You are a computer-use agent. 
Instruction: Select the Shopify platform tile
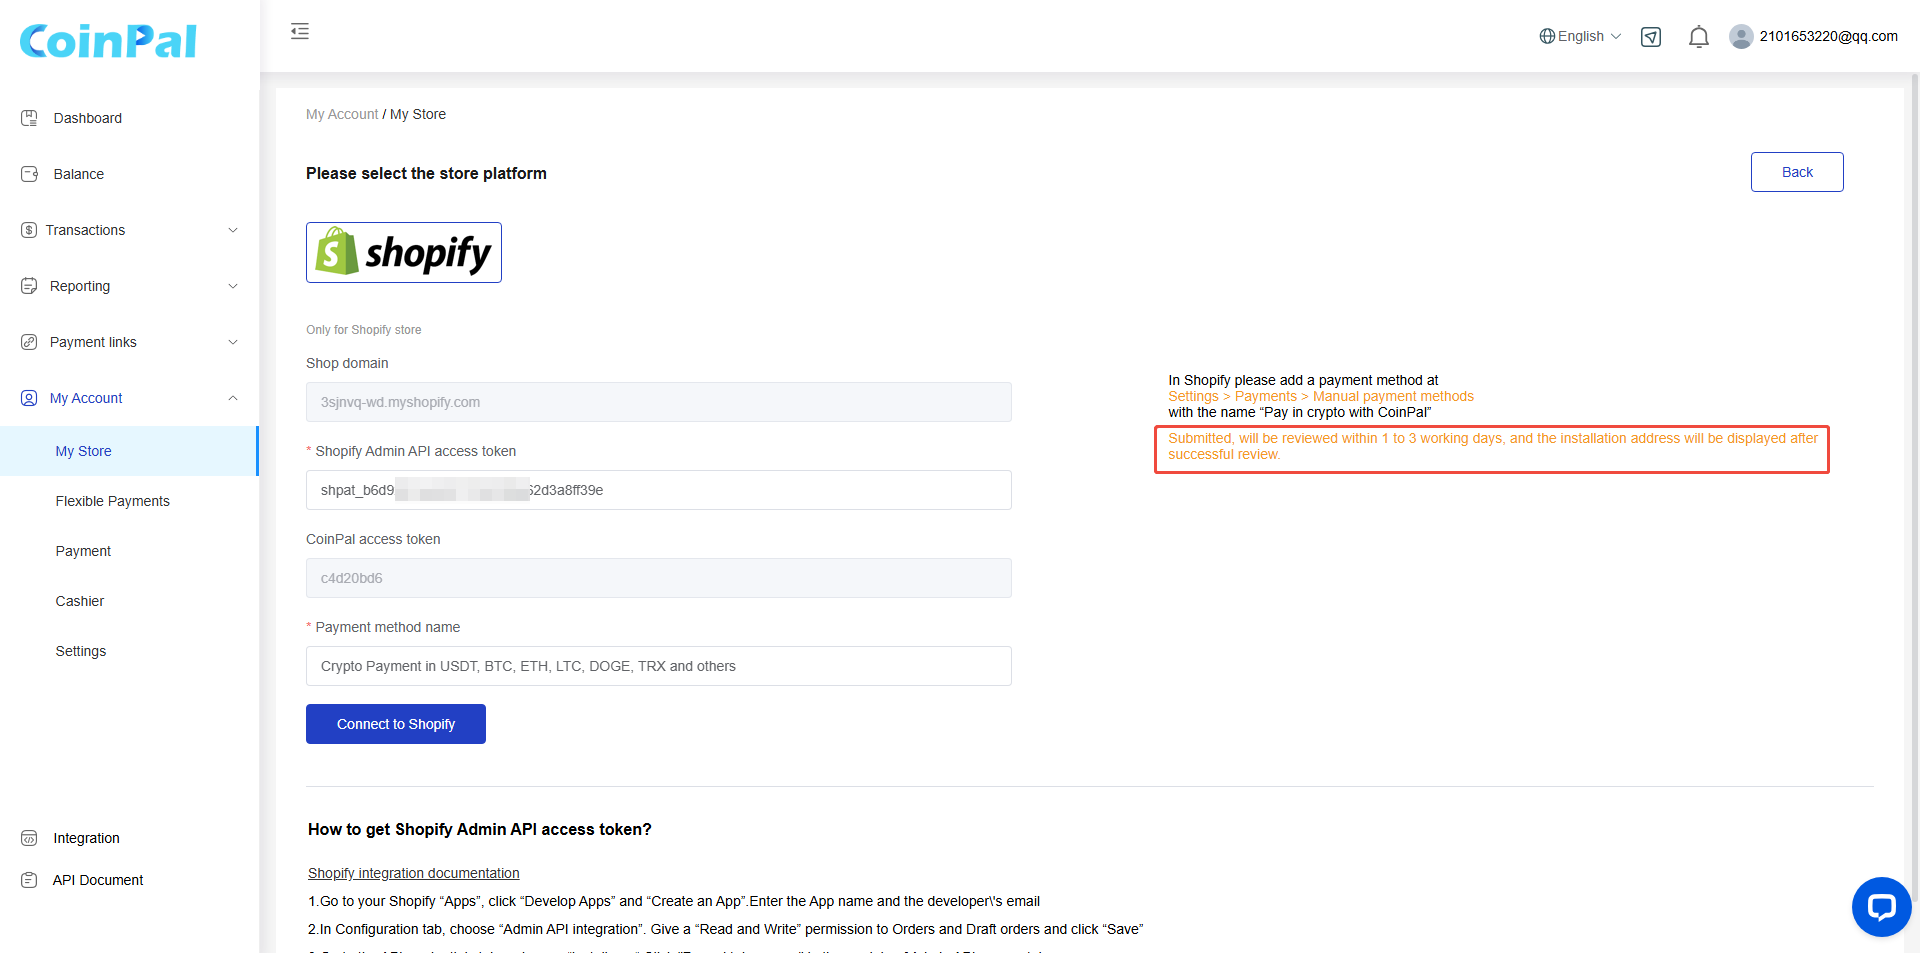pos(404,253)
